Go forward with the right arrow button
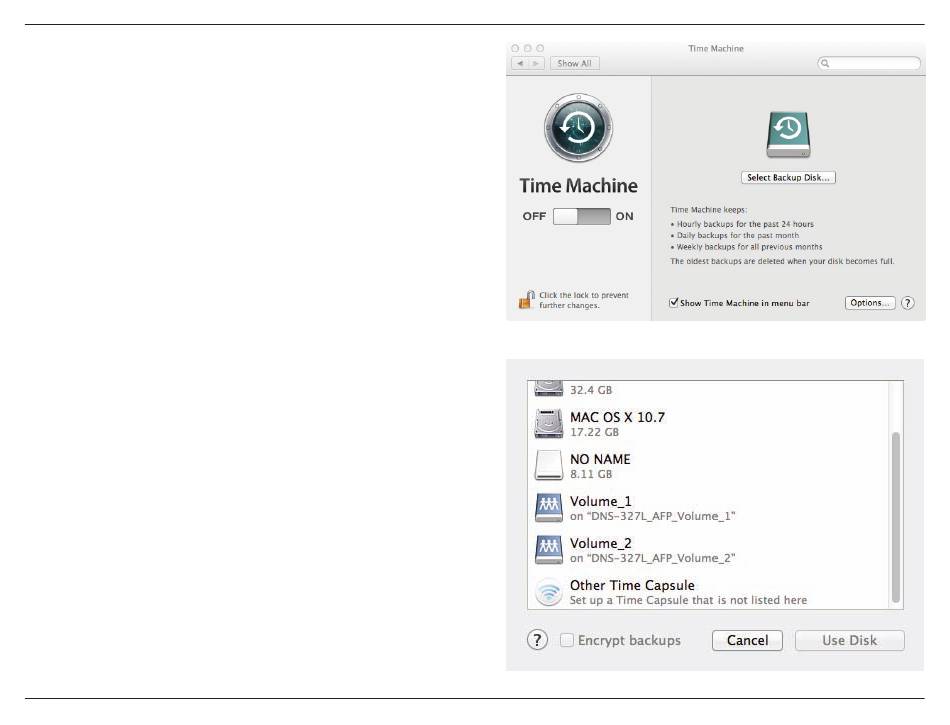Screen dimensions: 950x725 tap(536, 63)
